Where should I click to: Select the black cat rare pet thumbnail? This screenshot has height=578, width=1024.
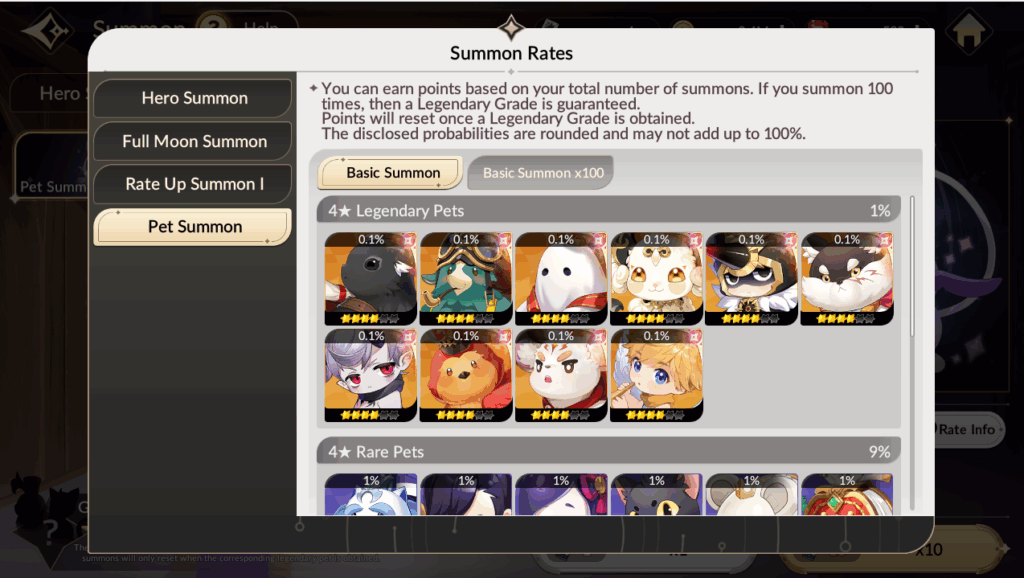tap(656, 494)
